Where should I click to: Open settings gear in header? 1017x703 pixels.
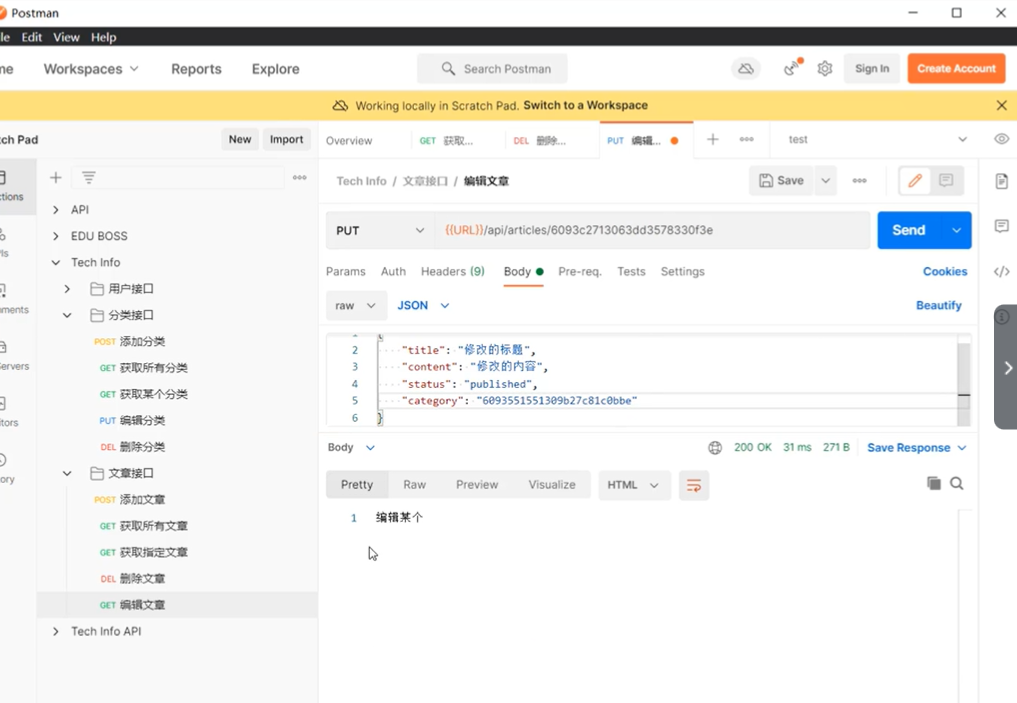[824, 69]
